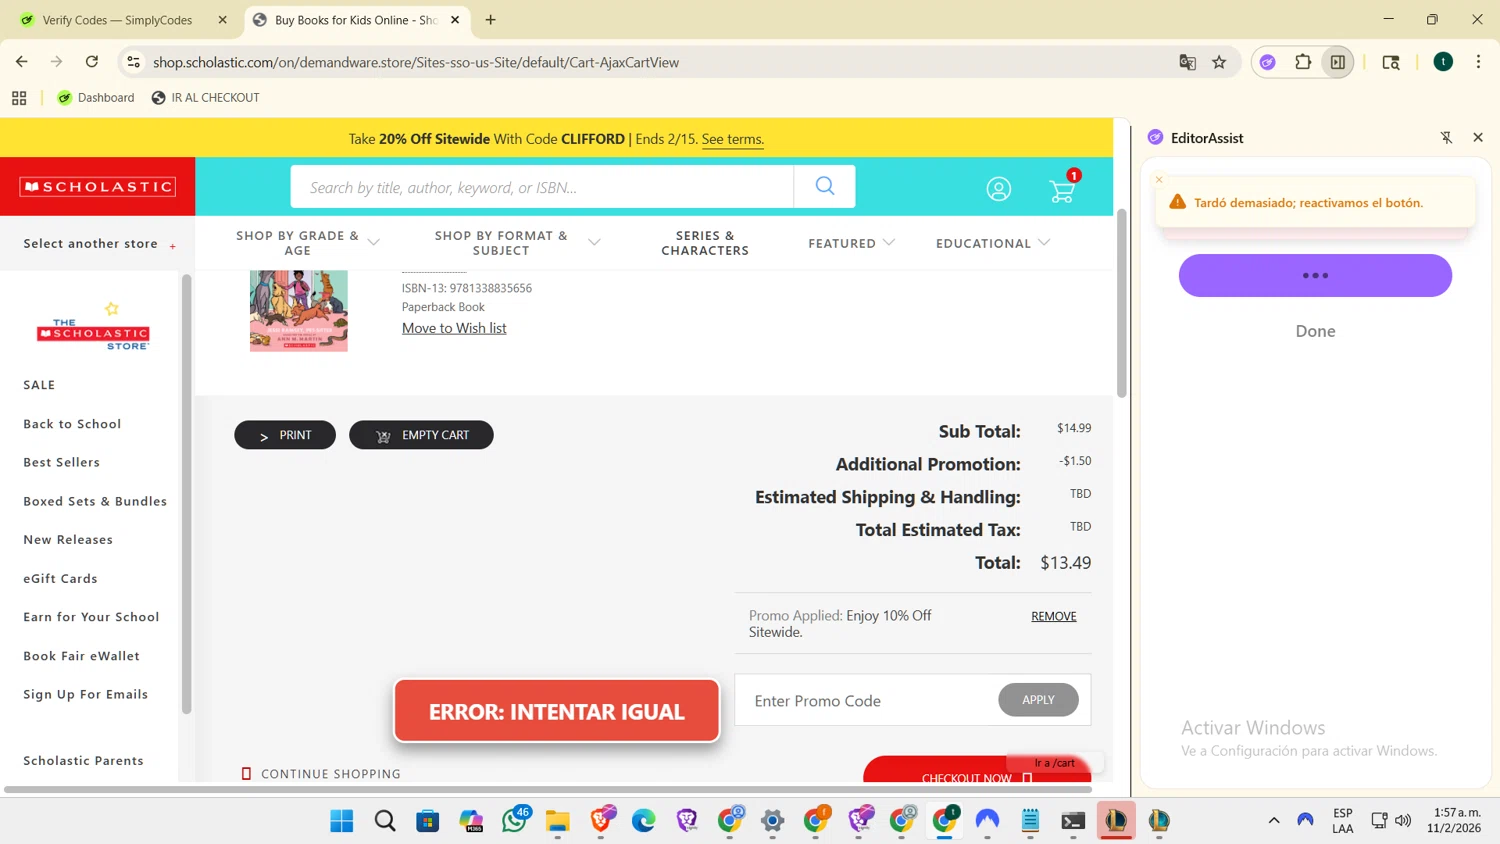Open the account profile icon

pyautogui.click(x=998, y=189)
